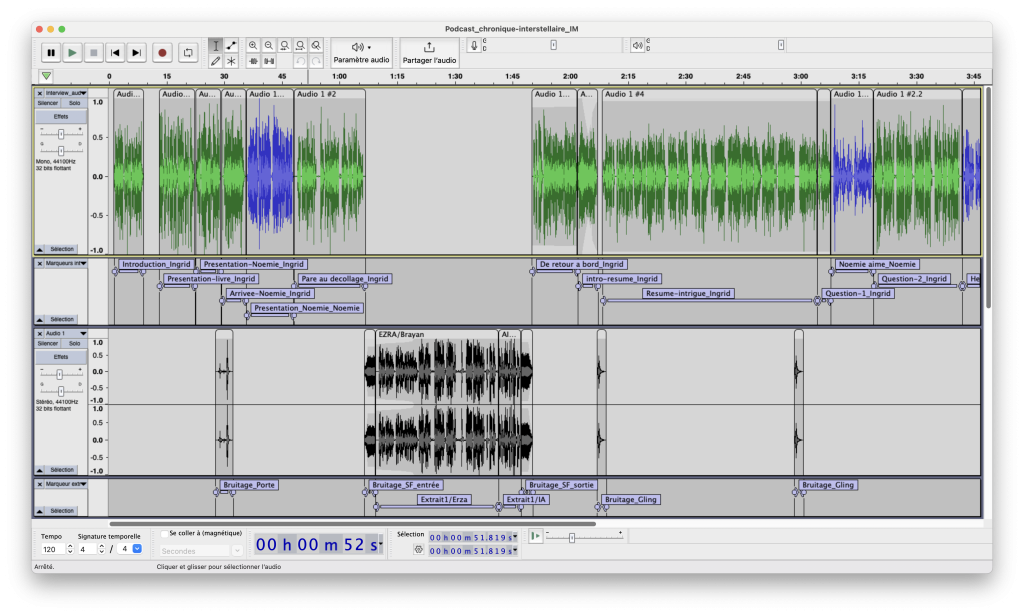Viewport: 1024px width, 615px height.
Task: Click the microphone record meter icon
Action: 474,45
